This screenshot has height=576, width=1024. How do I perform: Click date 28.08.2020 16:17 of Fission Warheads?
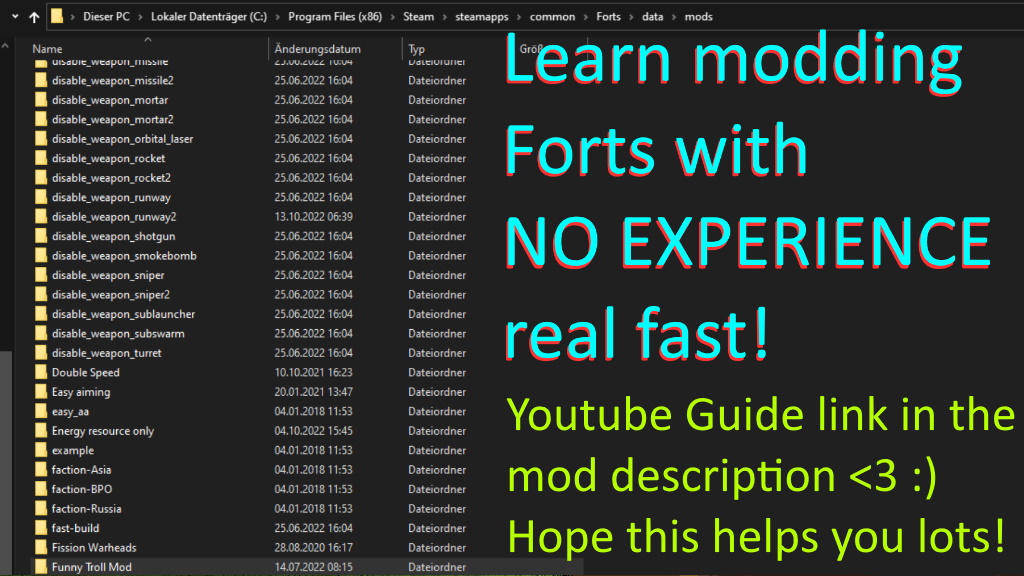[313, 548]
